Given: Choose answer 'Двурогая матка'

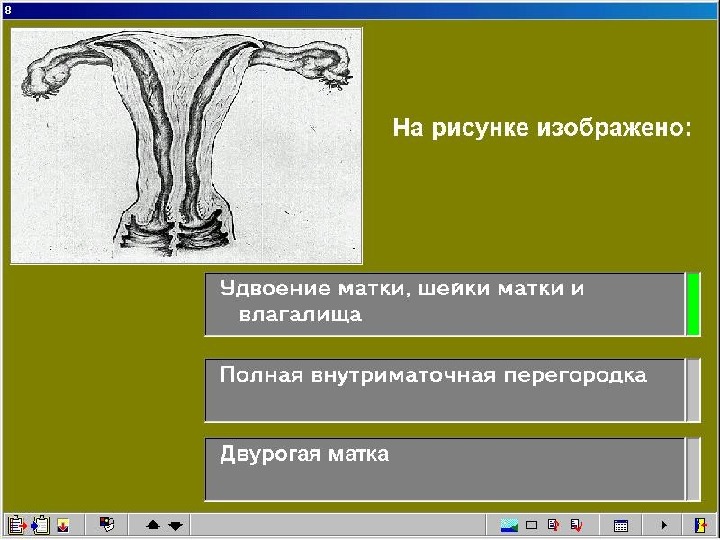Looking at the screenshot, I should [444, 469].
